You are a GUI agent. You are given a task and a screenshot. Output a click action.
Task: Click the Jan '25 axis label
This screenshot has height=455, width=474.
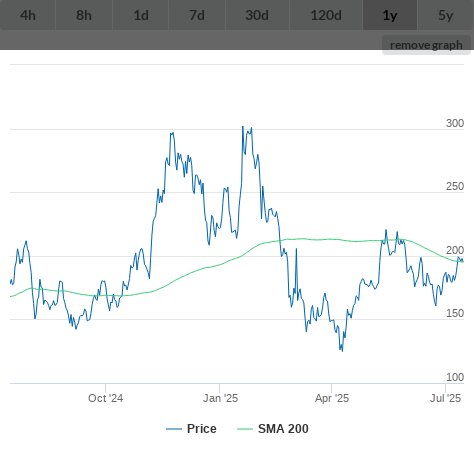coord(220,398)
